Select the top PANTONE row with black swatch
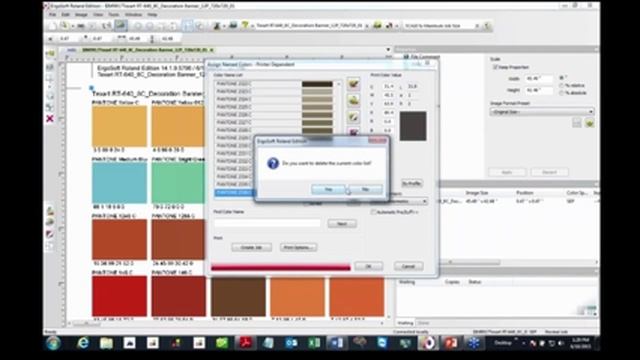The width and height of the screenshot is (640, 360). 274,84
